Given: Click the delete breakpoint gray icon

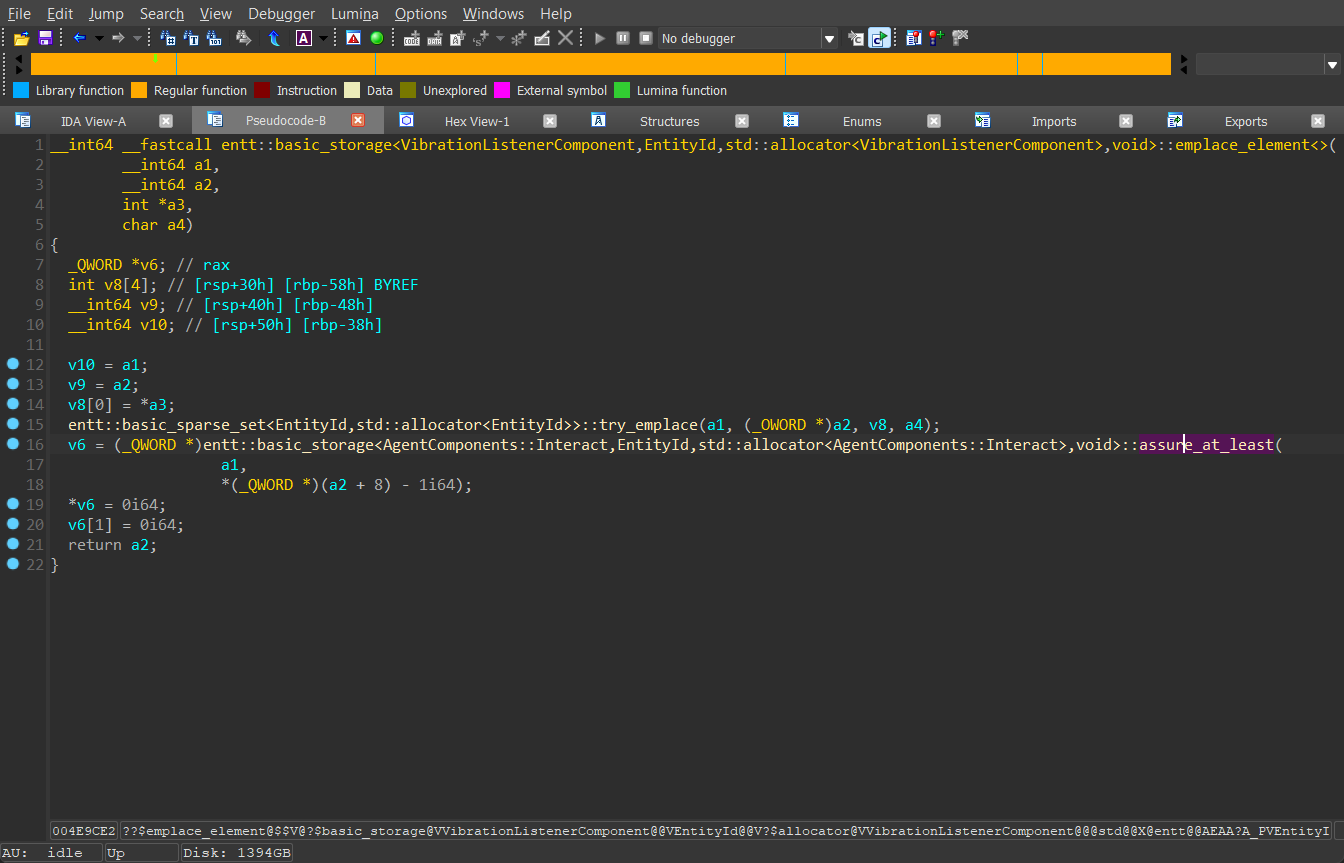Looking at the screenshot, I should click(x=960, y=38).
